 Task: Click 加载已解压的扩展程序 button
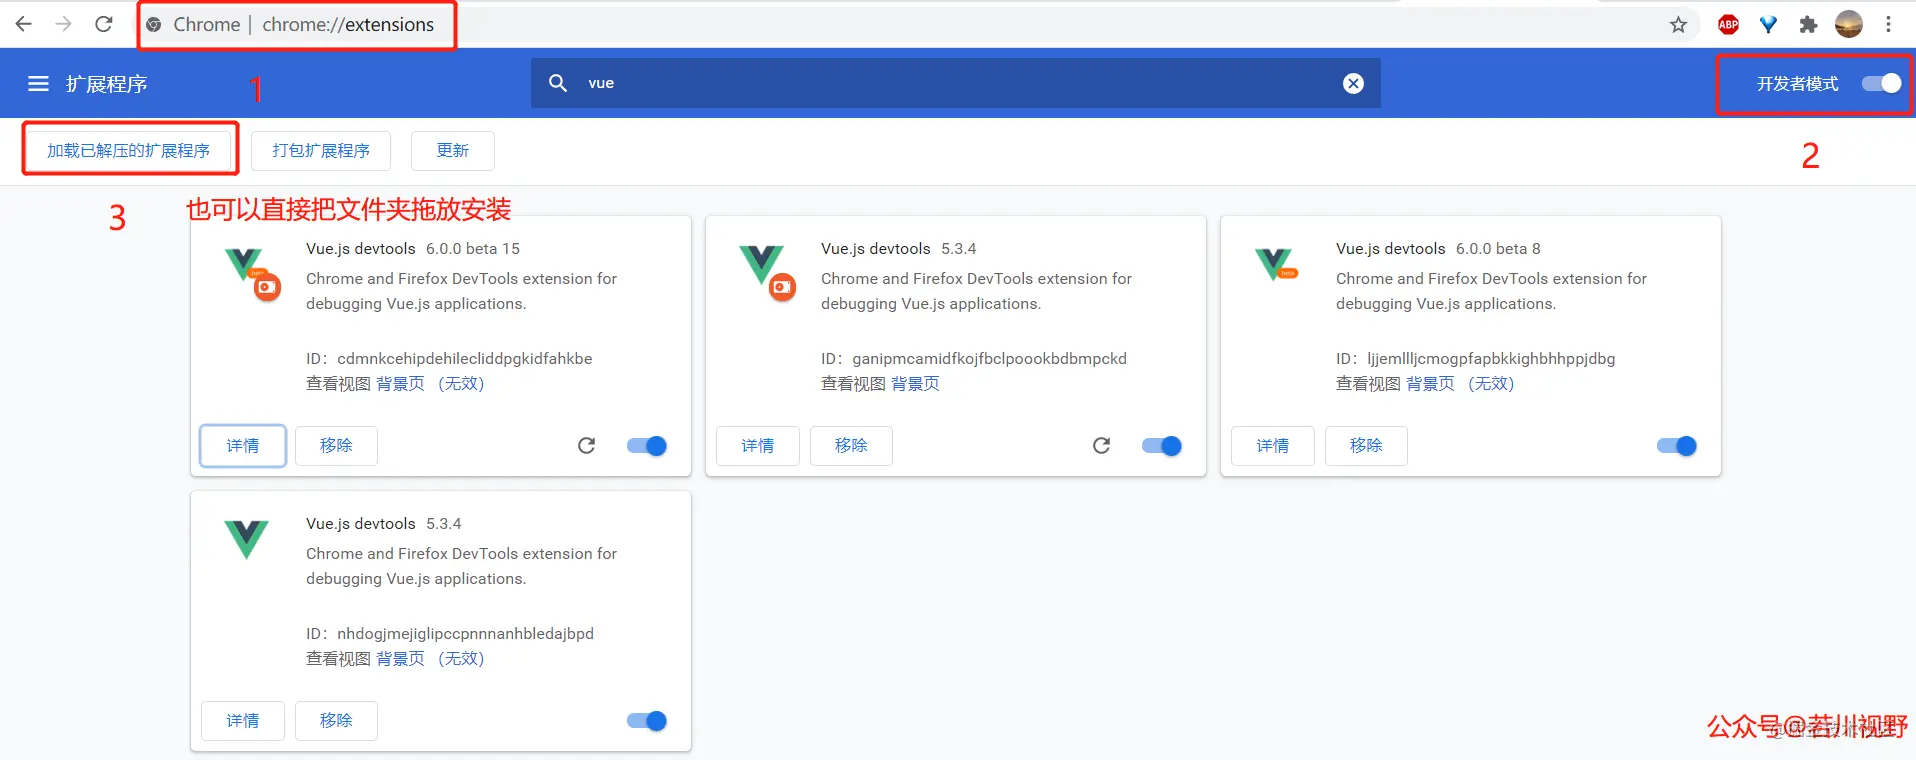point(129,150)
